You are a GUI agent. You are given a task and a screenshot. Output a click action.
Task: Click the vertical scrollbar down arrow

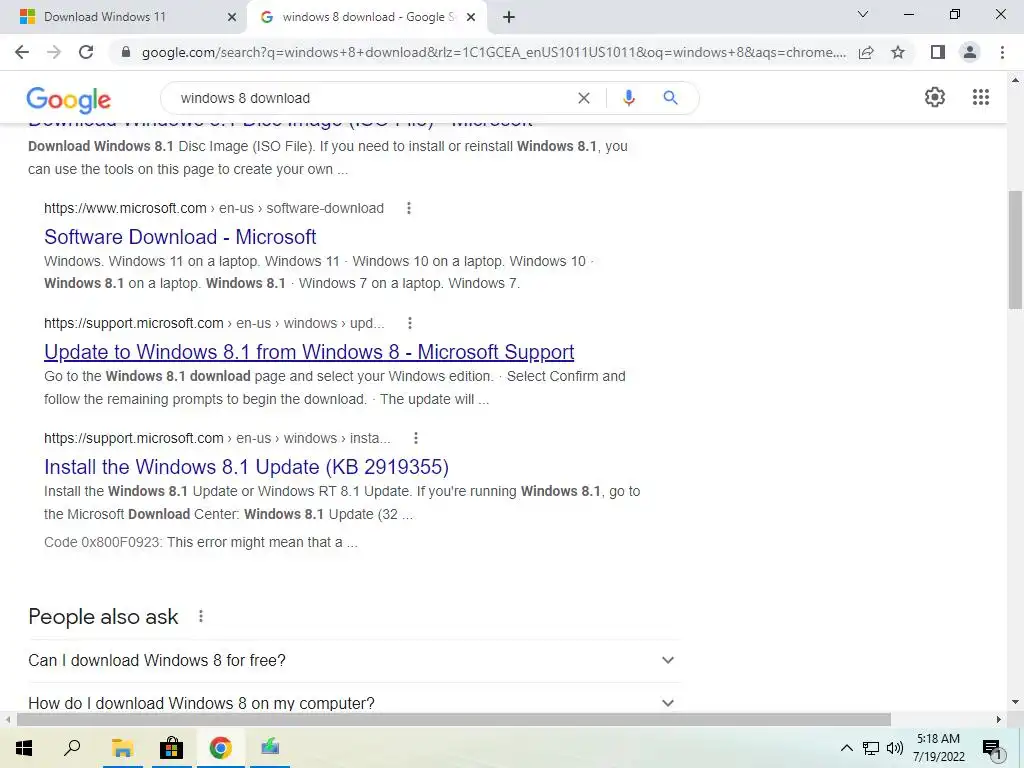(x=1015, y=703)
